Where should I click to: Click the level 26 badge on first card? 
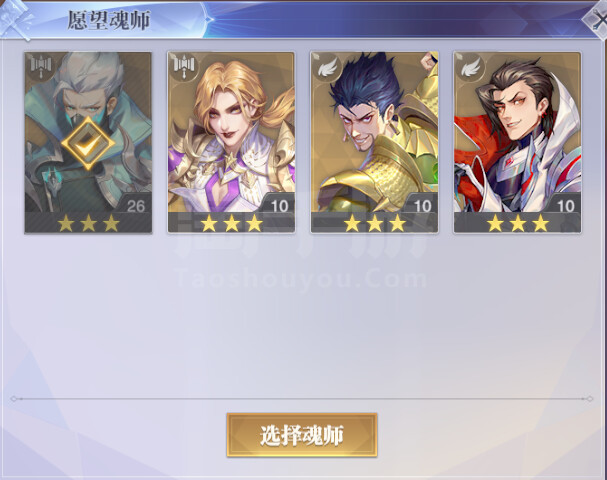point(135,206)
